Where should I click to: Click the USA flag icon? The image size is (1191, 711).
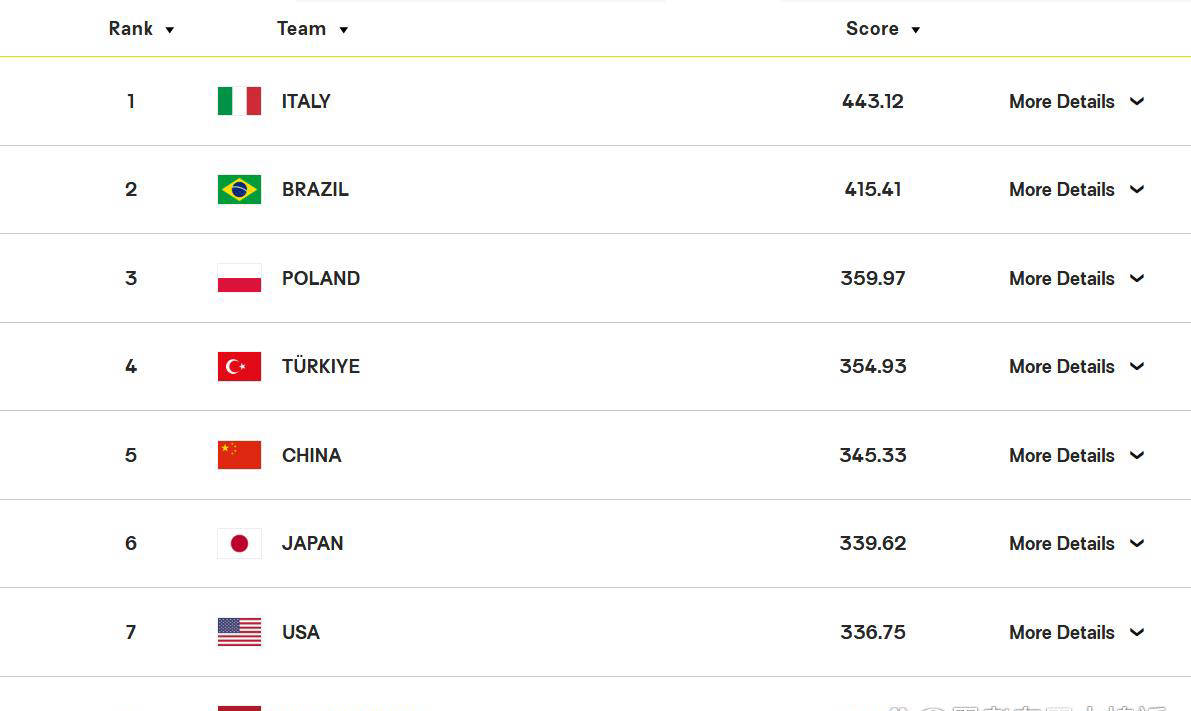coord(239,632)
